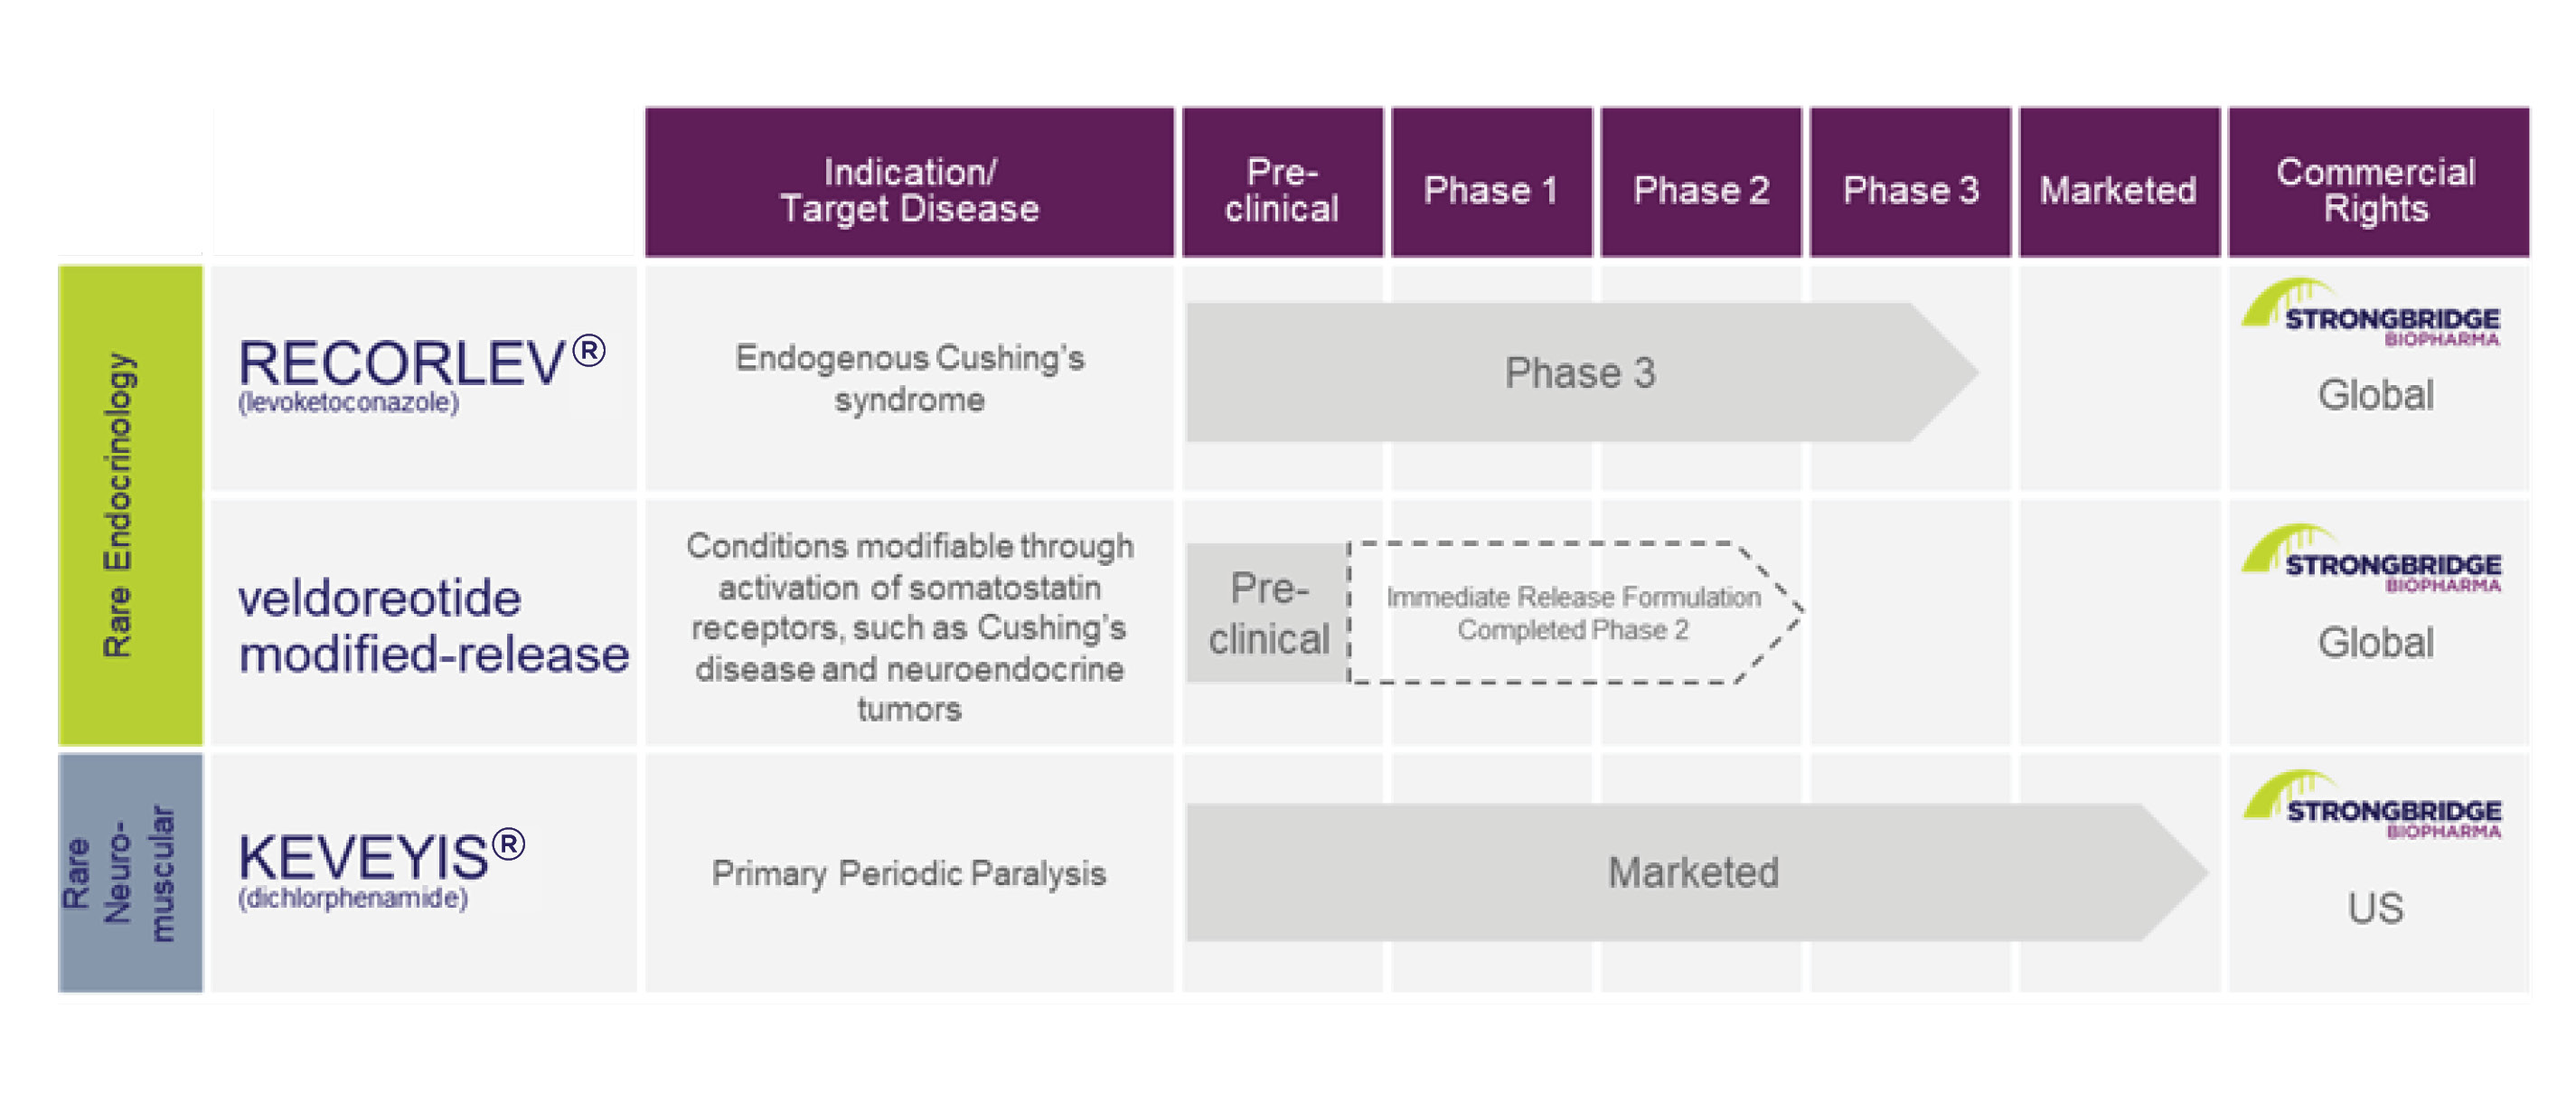Click the Strongbridge logo in the veldoreotide row
Screen dimensions: 2576x1112
pos(2372,560)
